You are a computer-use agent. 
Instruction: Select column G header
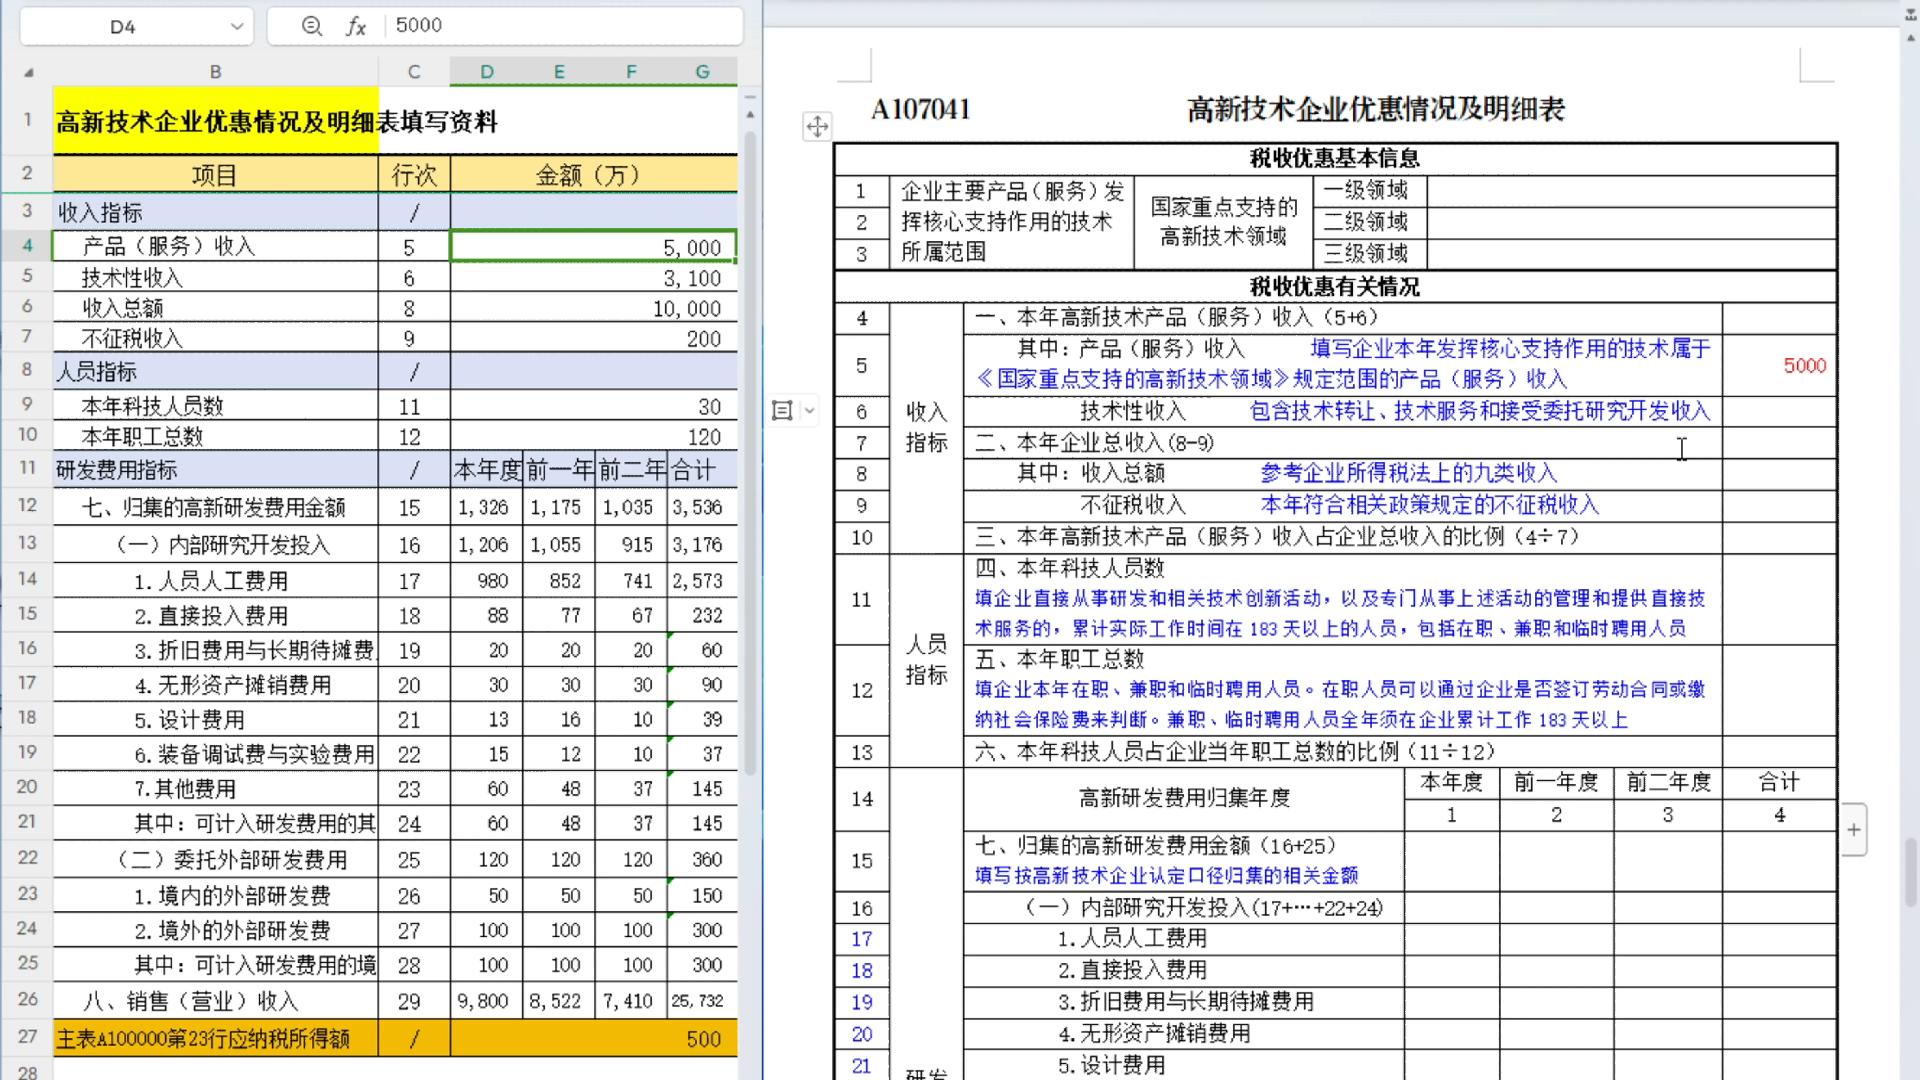[x=702, y=72]
